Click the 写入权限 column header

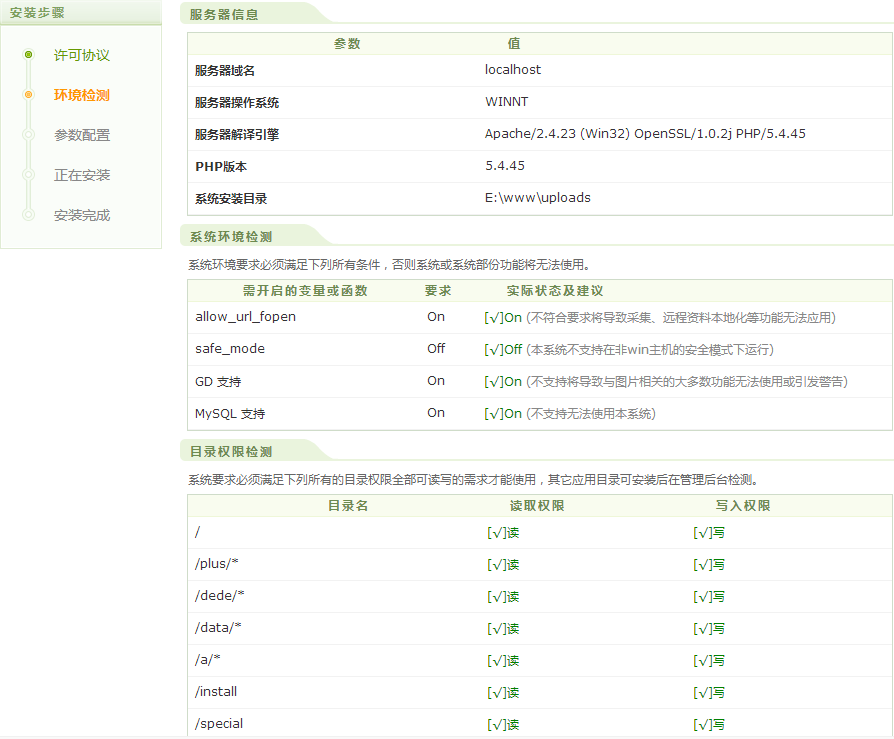[742, 506]
